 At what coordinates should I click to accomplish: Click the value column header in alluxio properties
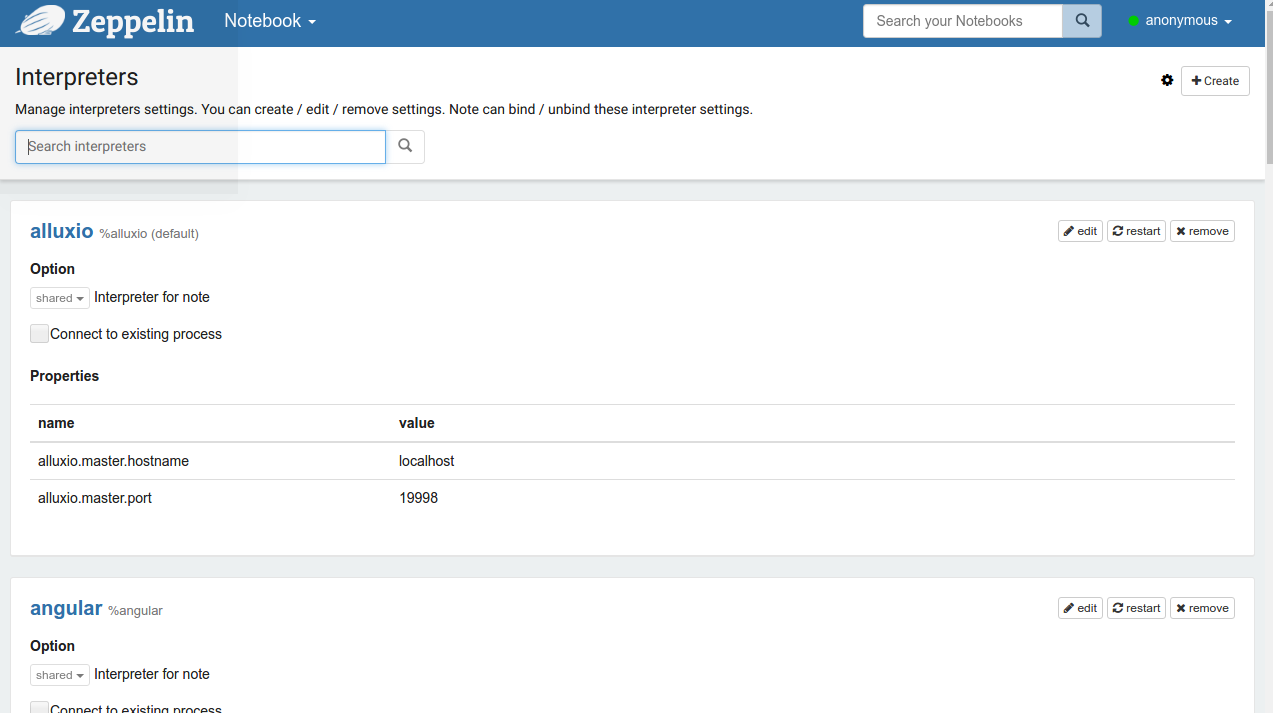(x=417, y=423)
